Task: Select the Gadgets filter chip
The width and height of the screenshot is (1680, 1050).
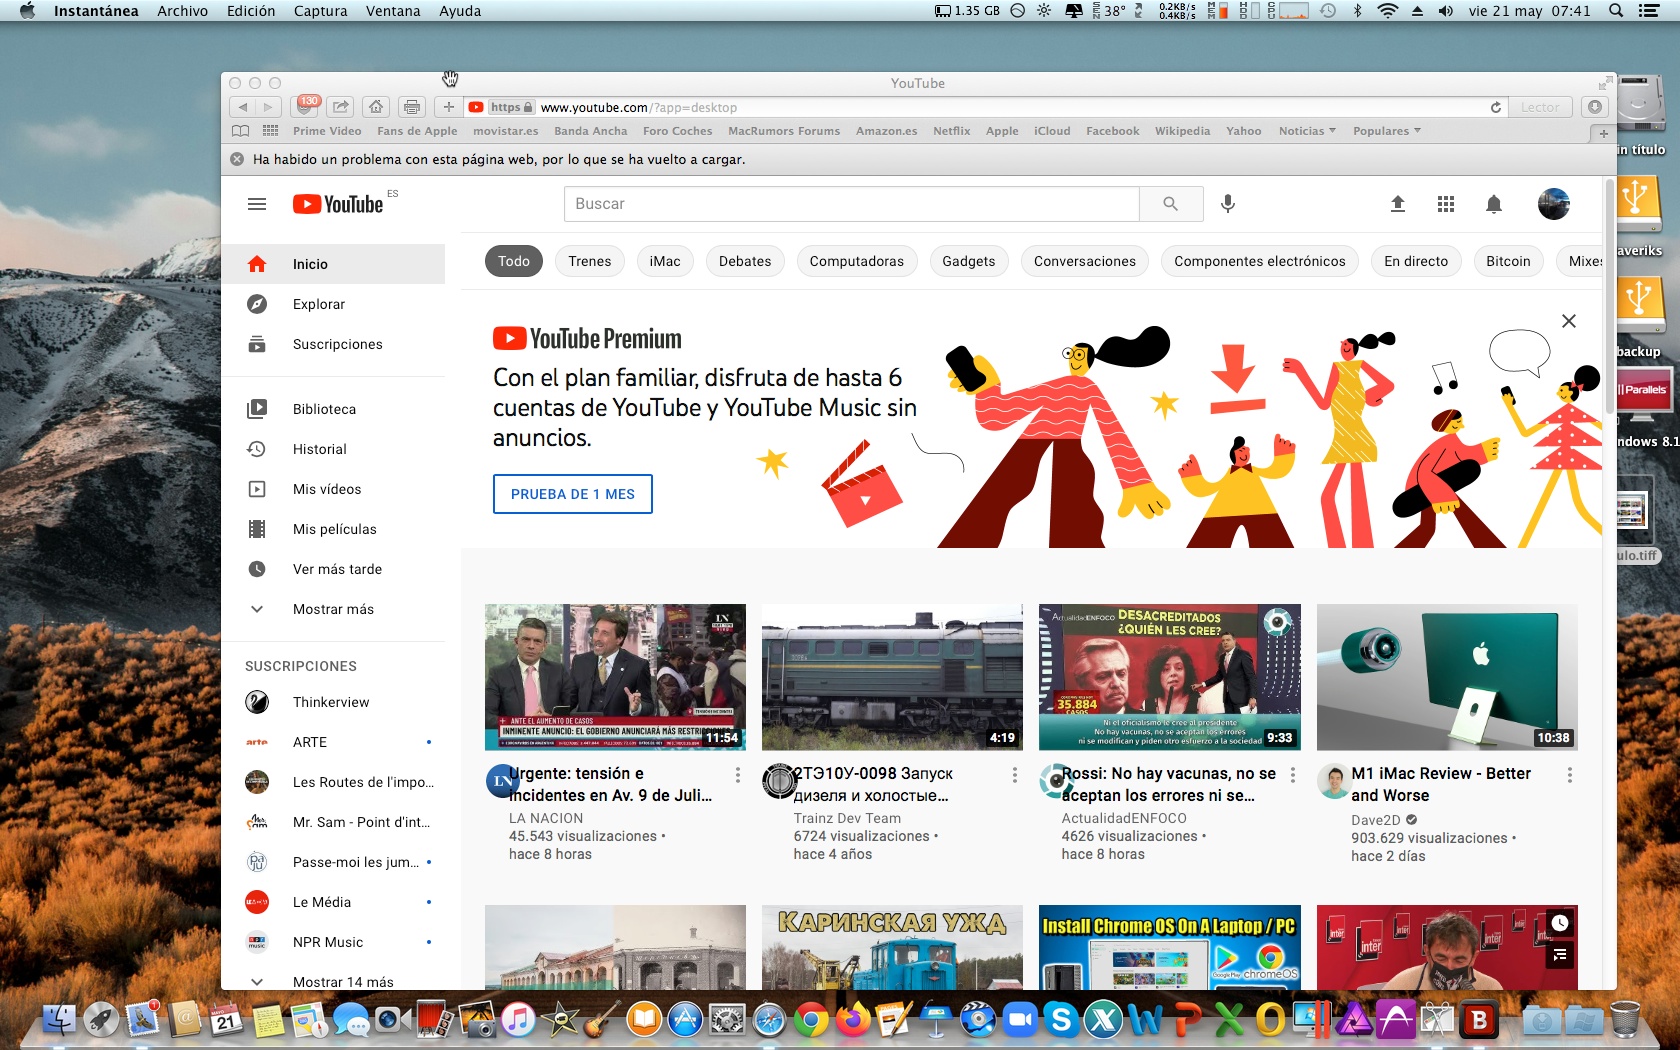Action: click(969, 261)
